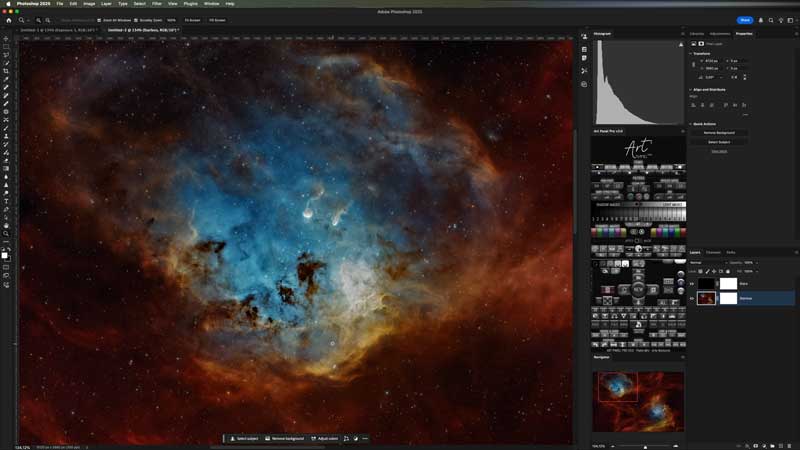Viewport: 800px width, 450px height.
Task: Pick the Zoom tool in the left toolbar
Action: pos(6,233)
